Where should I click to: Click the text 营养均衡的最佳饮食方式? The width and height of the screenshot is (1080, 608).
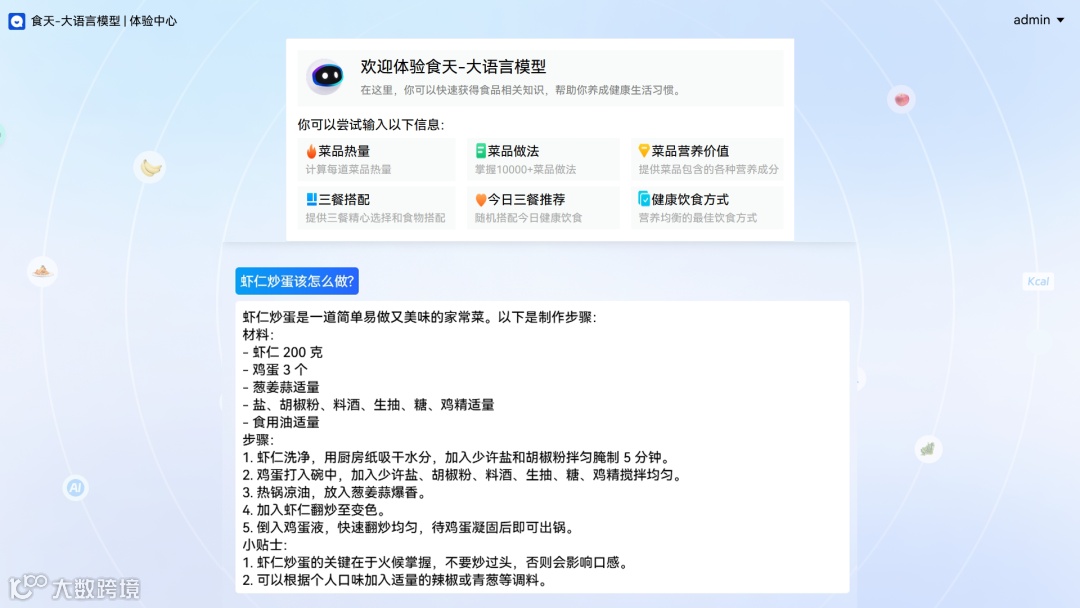point(698,218)
